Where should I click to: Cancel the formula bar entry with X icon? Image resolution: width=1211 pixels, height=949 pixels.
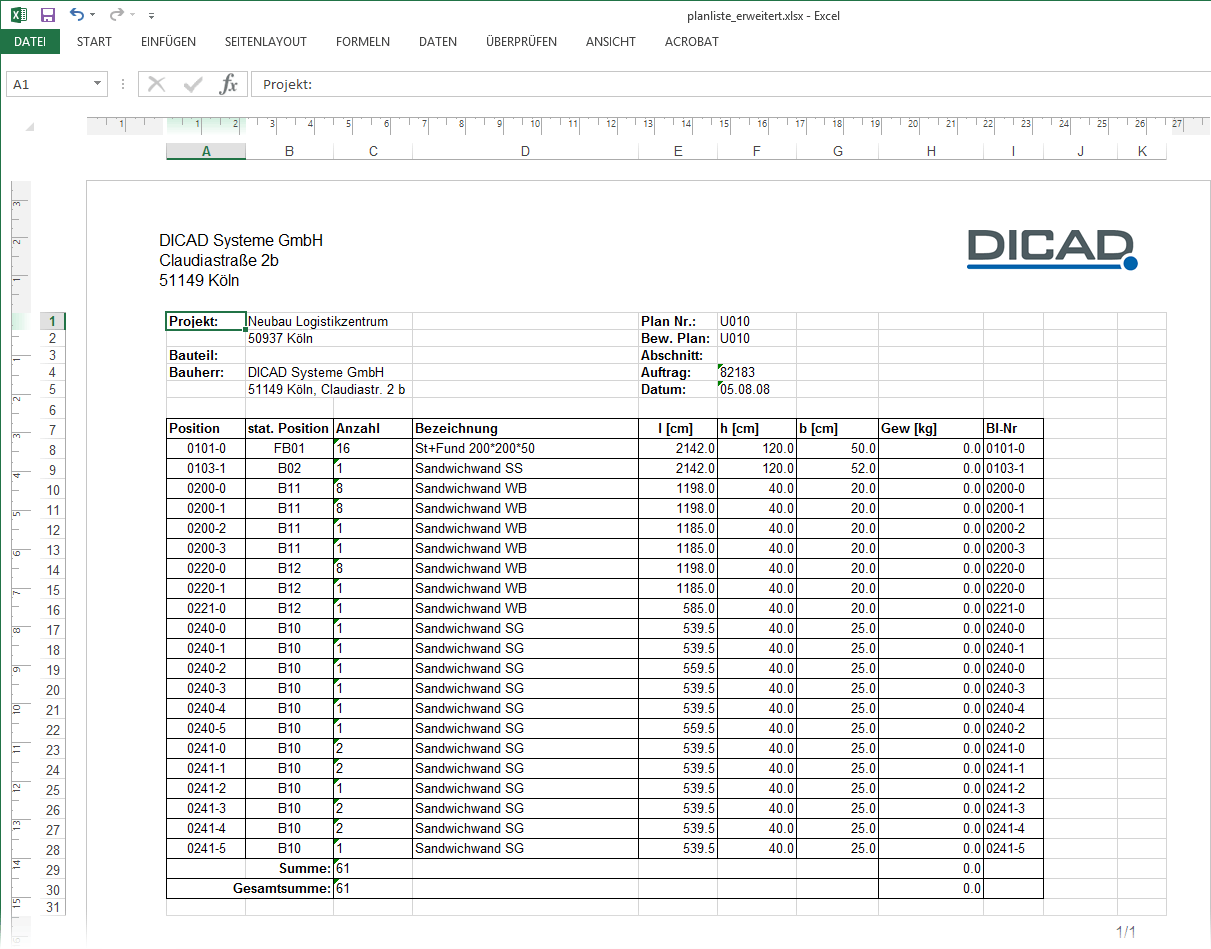pyautogui.click(x=156, y=85)
